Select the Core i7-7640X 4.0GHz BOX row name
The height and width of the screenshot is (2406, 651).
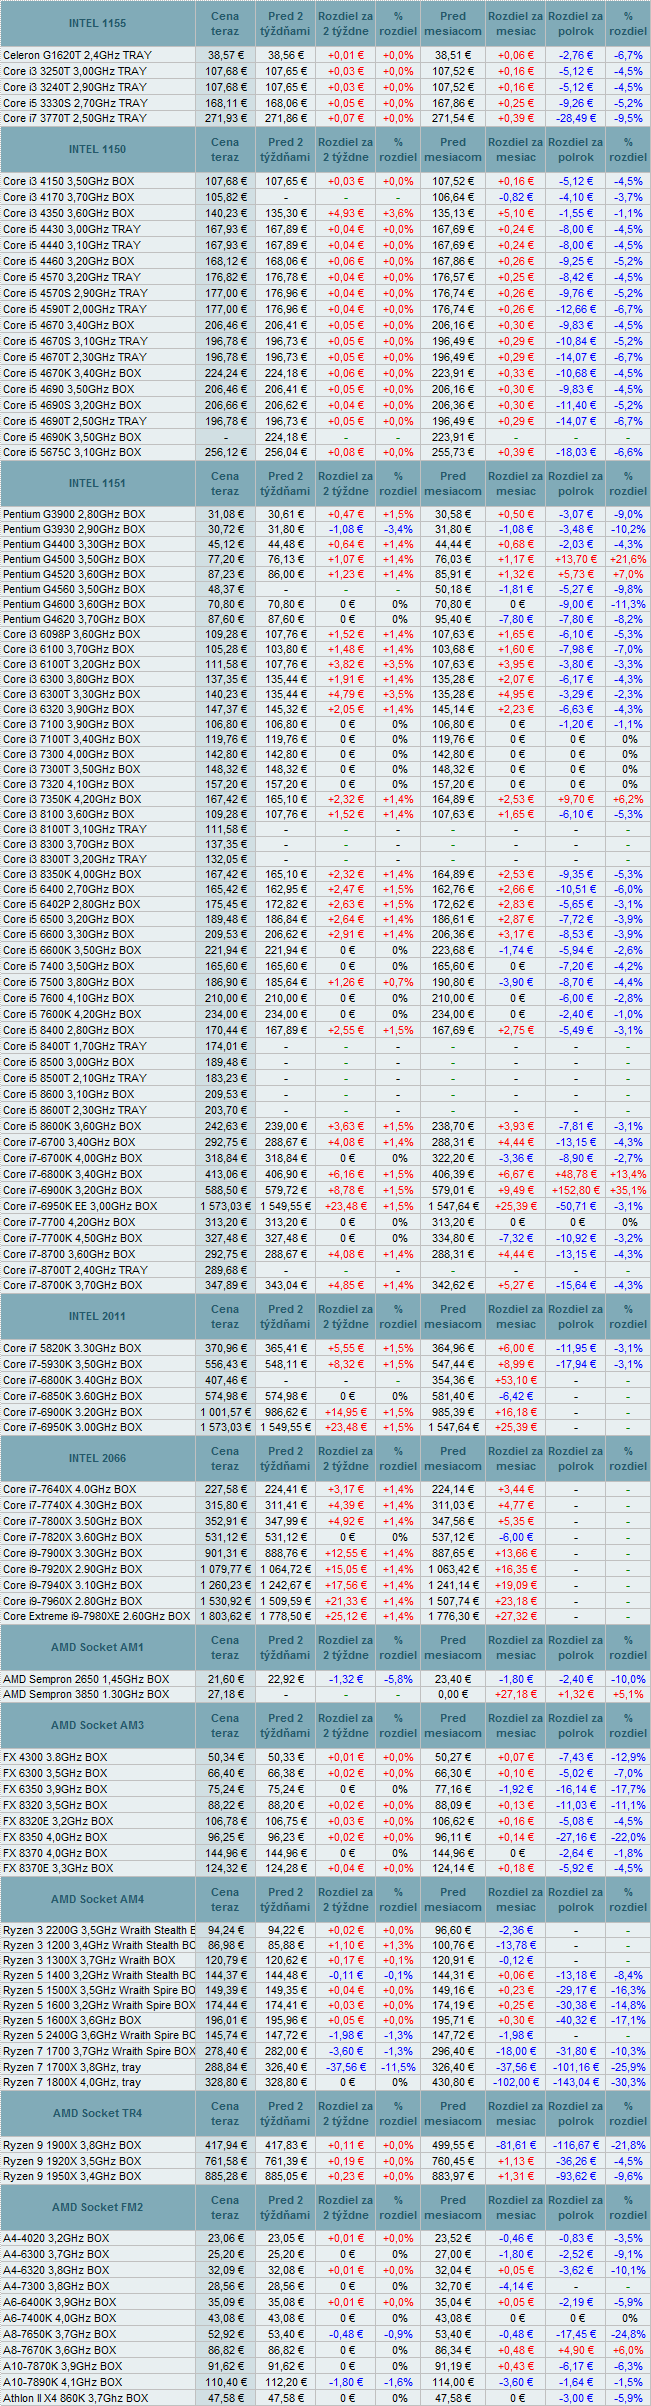click(69, 1489)
